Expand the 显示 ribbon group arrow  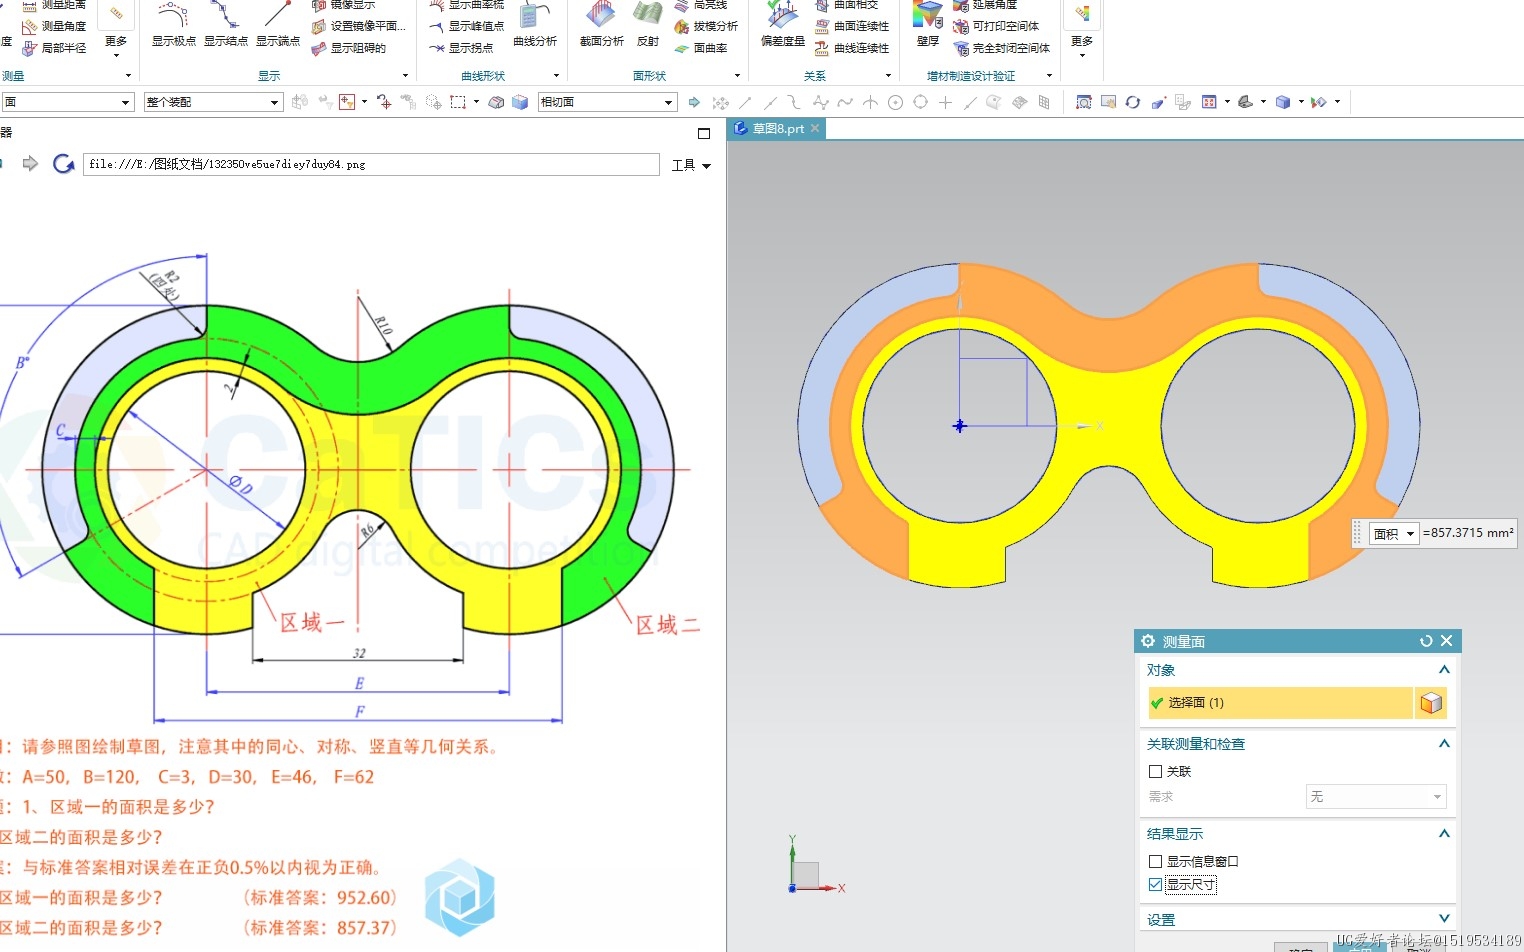pyautogui.click(x=405, y=76)
